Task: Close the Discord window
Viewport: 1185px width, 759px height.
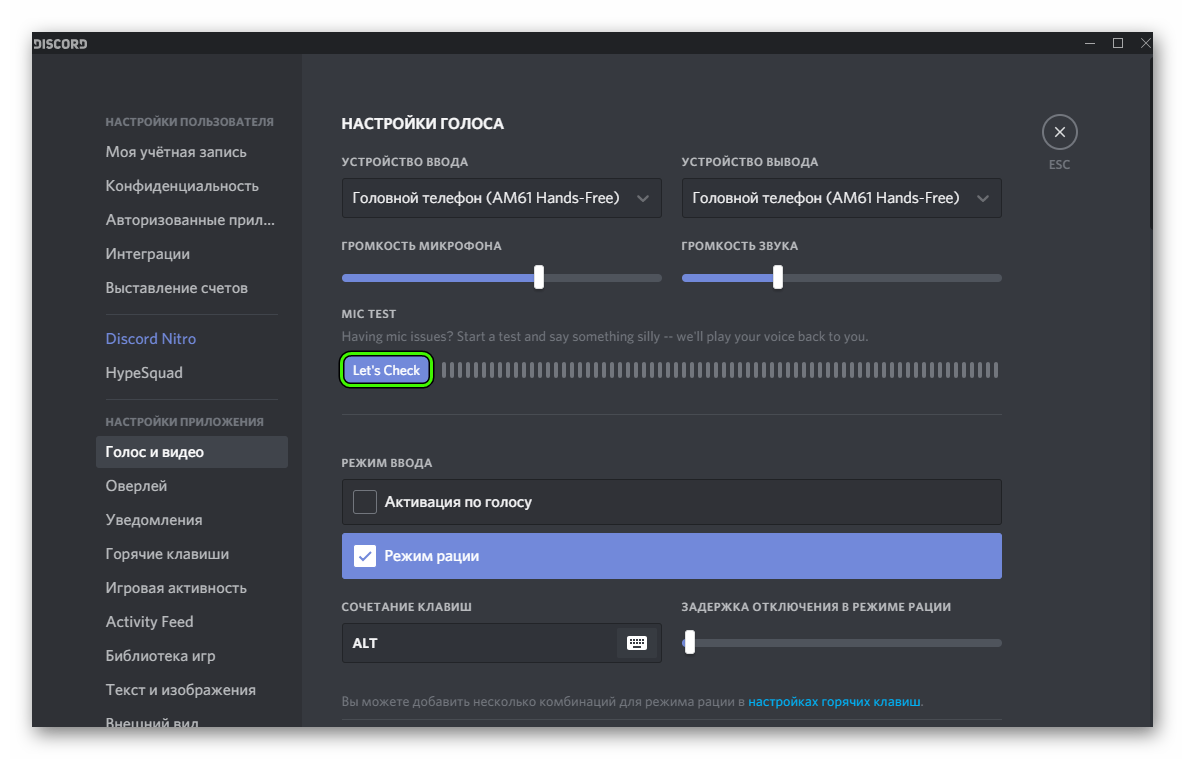Action: (1145, 43)
